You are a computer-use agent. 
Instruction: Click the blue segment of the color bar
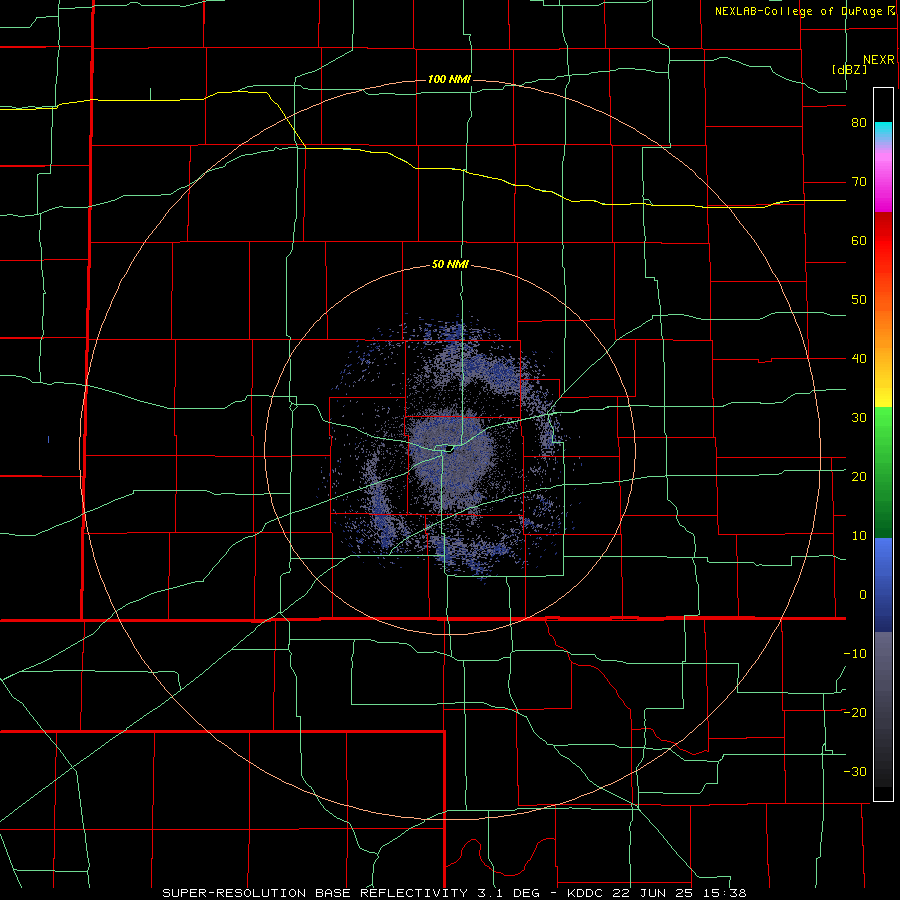click(x=883, y=585)
